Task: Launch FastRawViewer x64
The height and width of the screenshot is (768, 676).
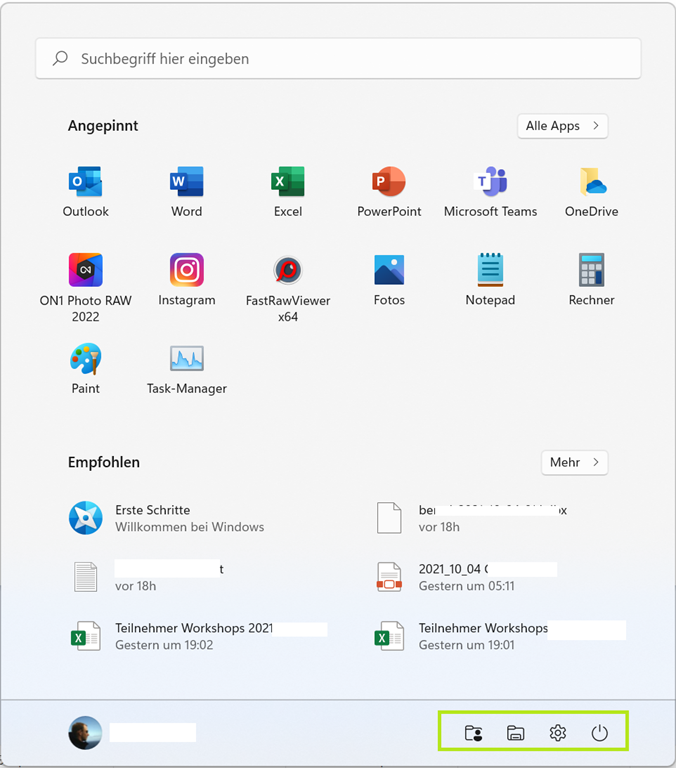Action: [288, 272]
